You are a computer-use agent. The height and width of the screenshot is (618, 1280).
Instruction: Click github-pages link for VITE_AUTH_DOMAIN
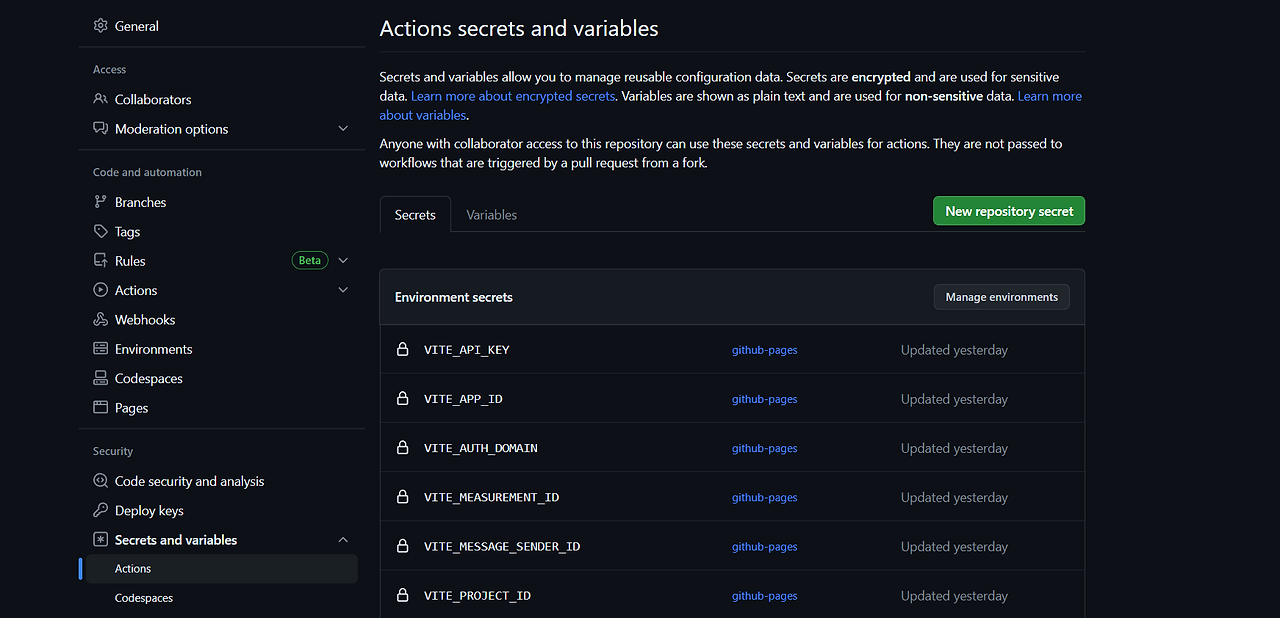tap(764, 448)
